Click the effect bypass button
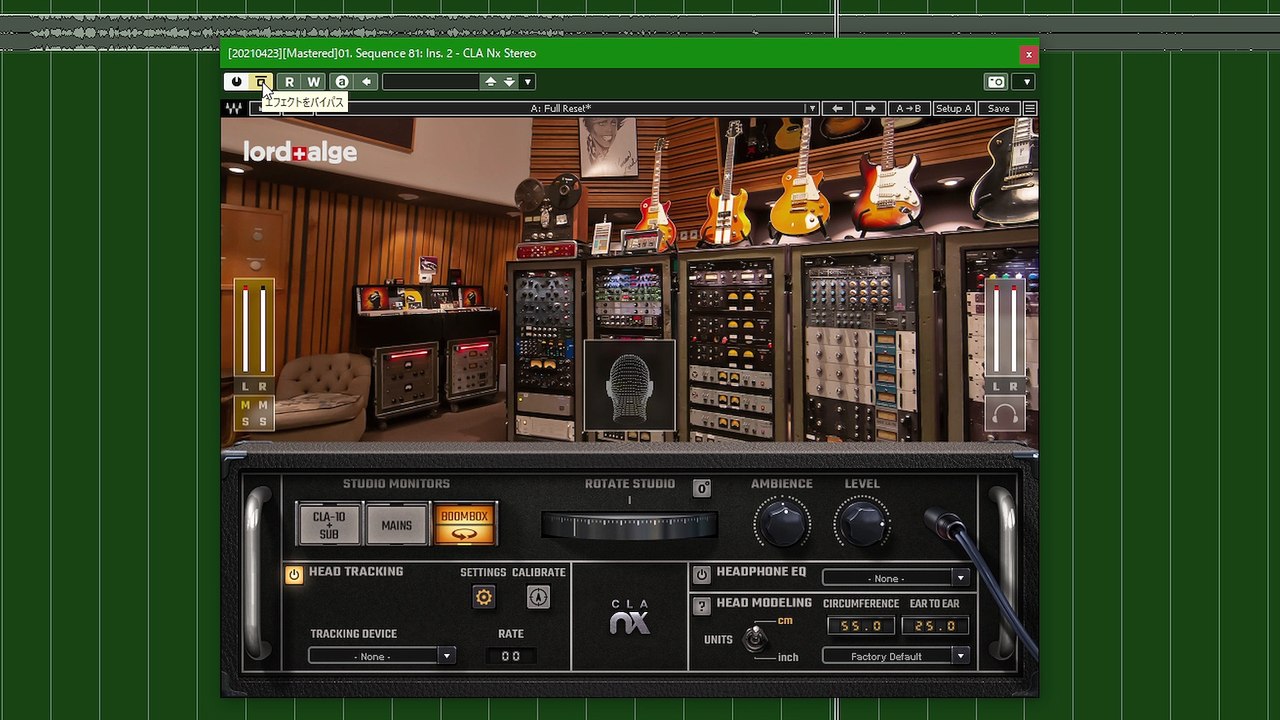Screen dimensions: 1280x720 coord(261,82)
